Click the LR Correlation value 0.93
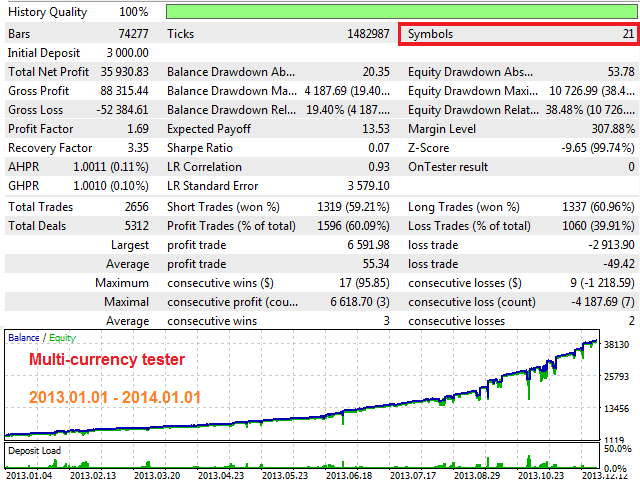Image resolution: width=640 pixels, height=480 pixels. (x=378, y=167)
